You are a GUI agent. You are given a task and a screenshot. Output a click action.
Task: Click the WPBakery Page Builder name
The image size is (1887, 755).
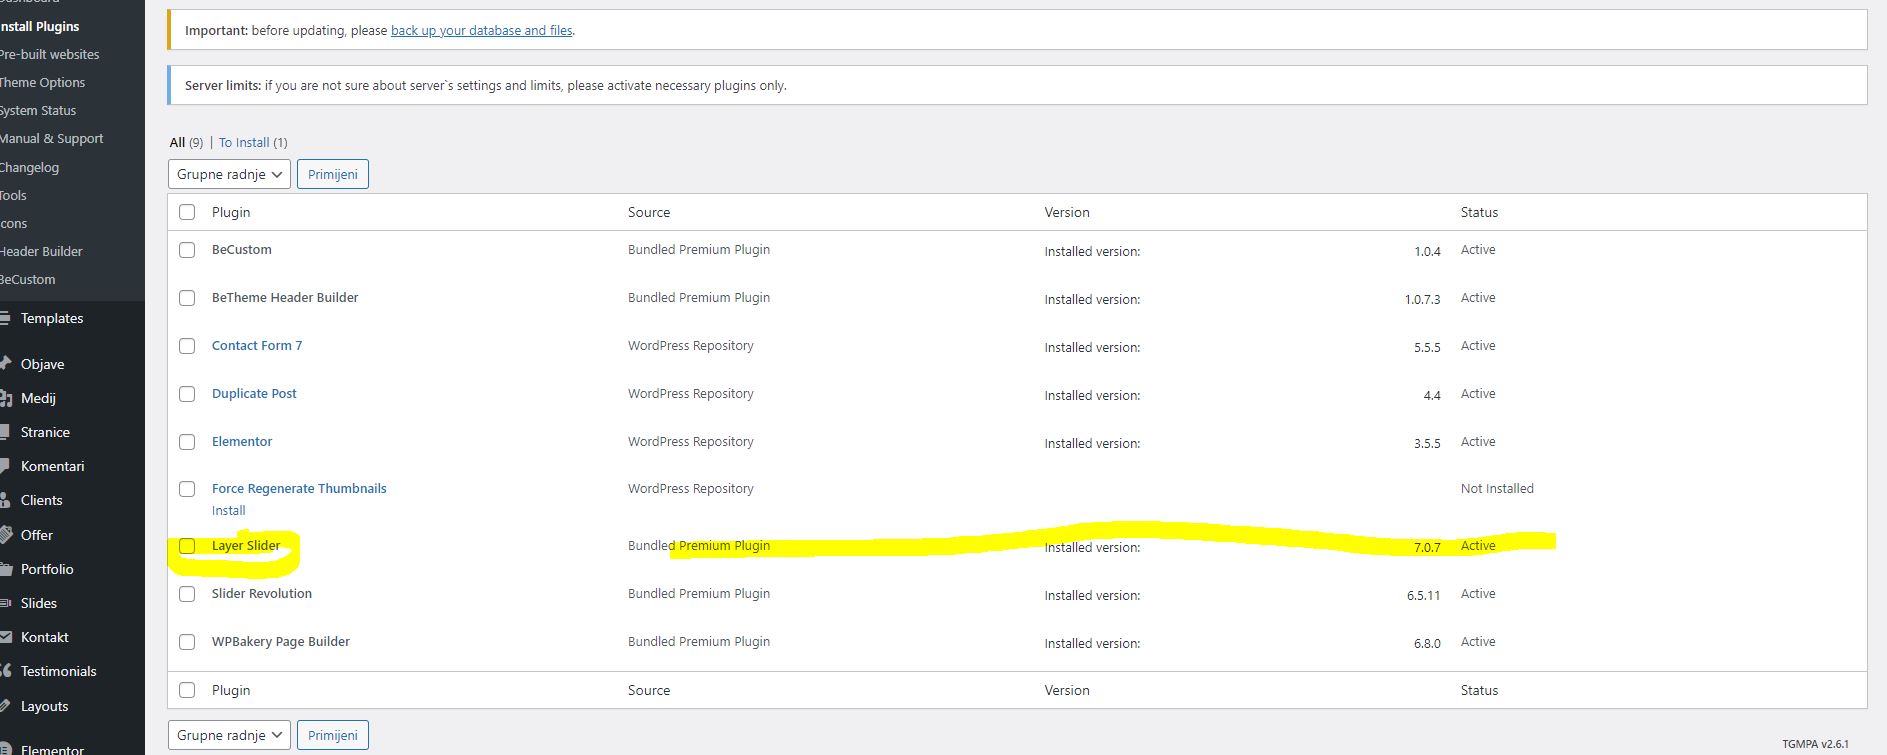coord(281,641)
